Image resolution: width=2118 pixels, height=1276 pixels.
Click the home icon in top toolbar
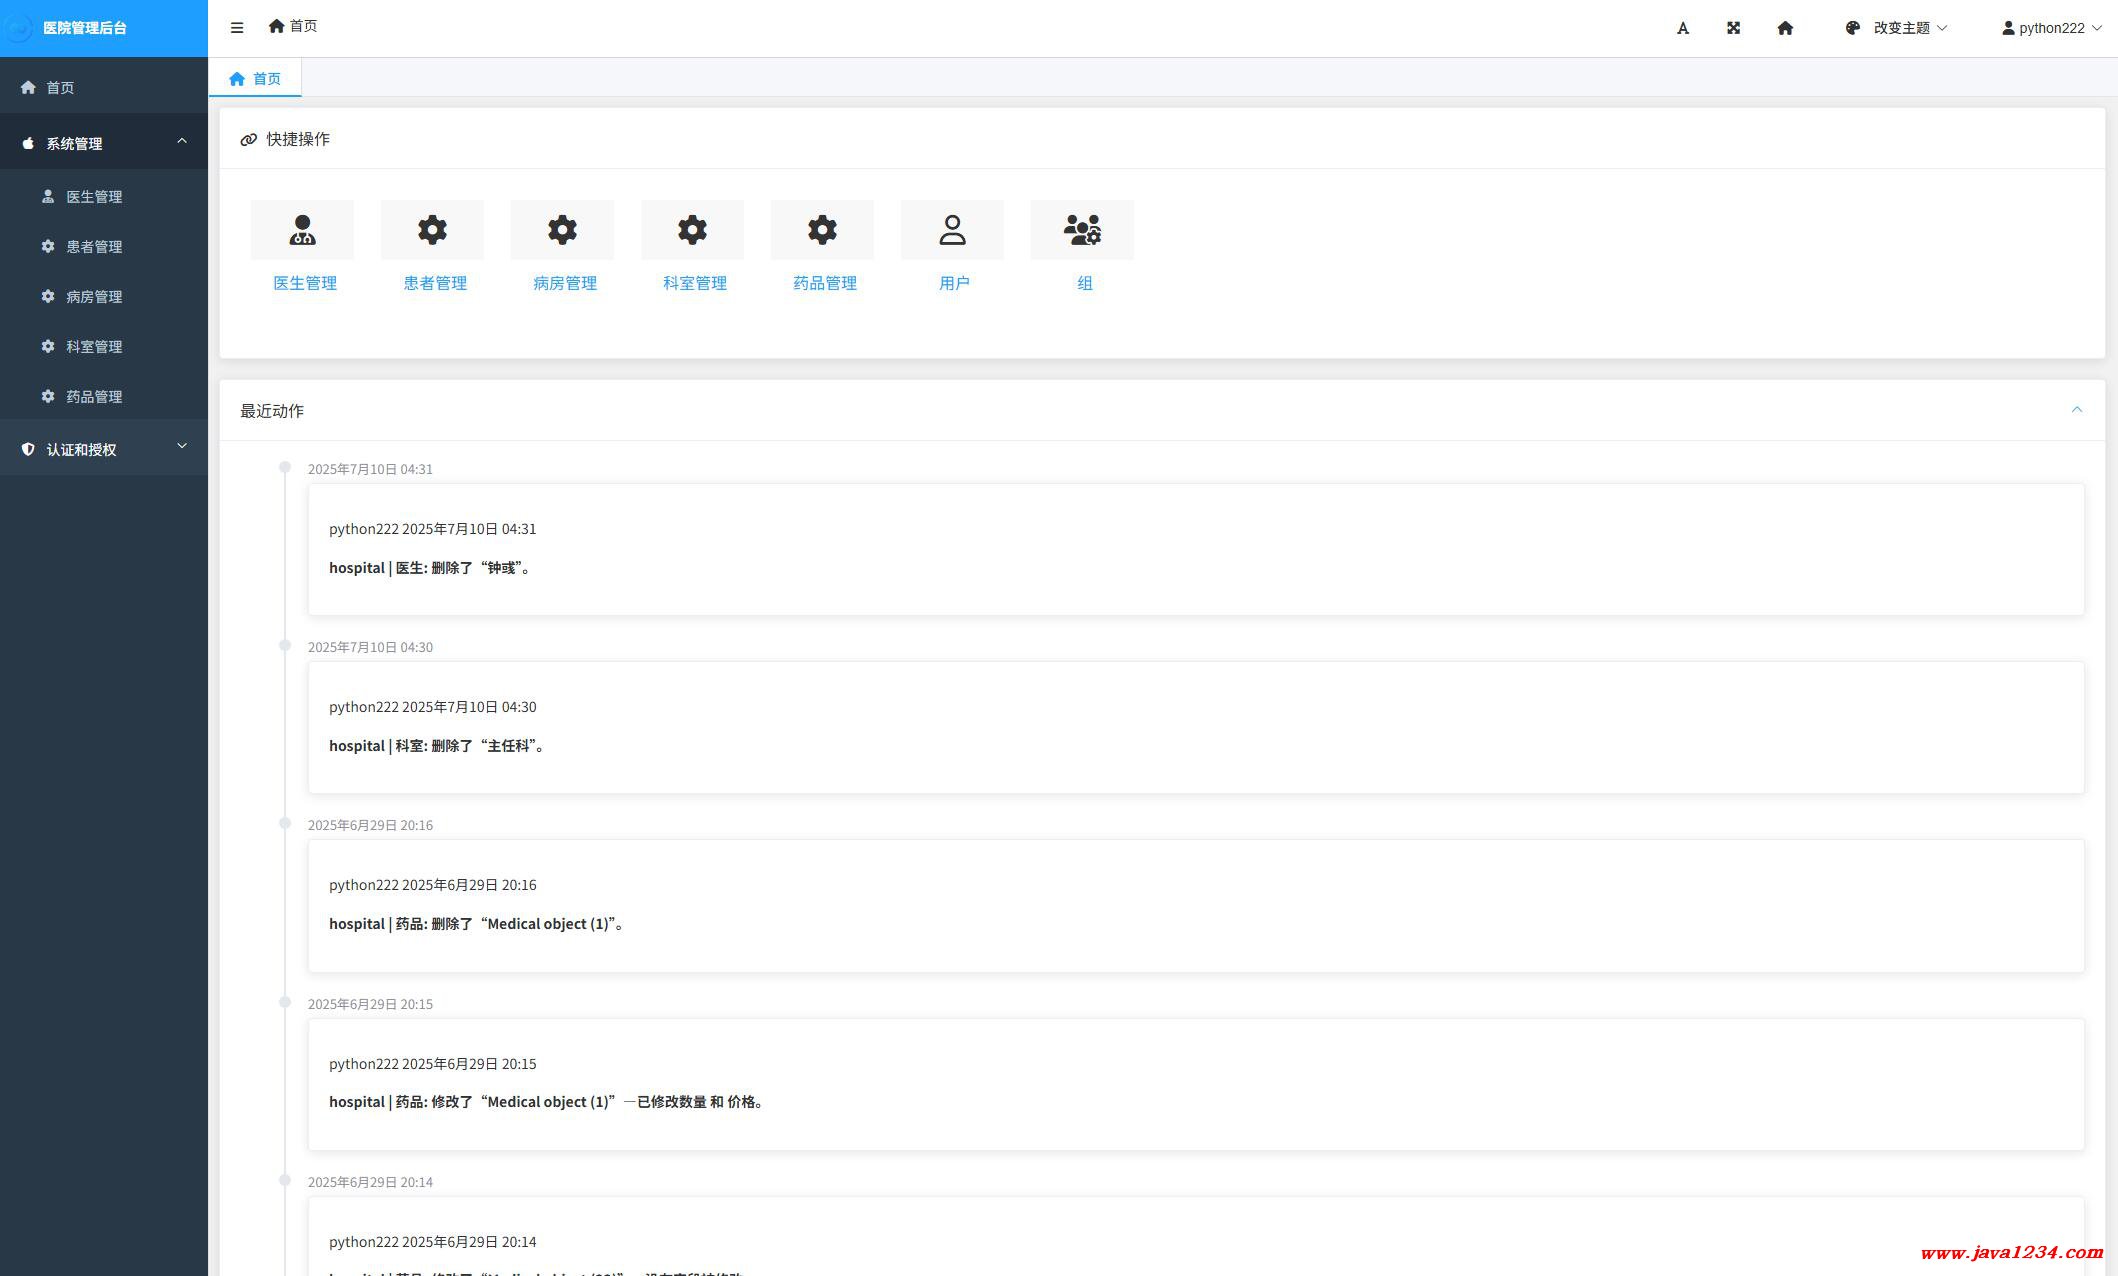tap(1785, 28)
